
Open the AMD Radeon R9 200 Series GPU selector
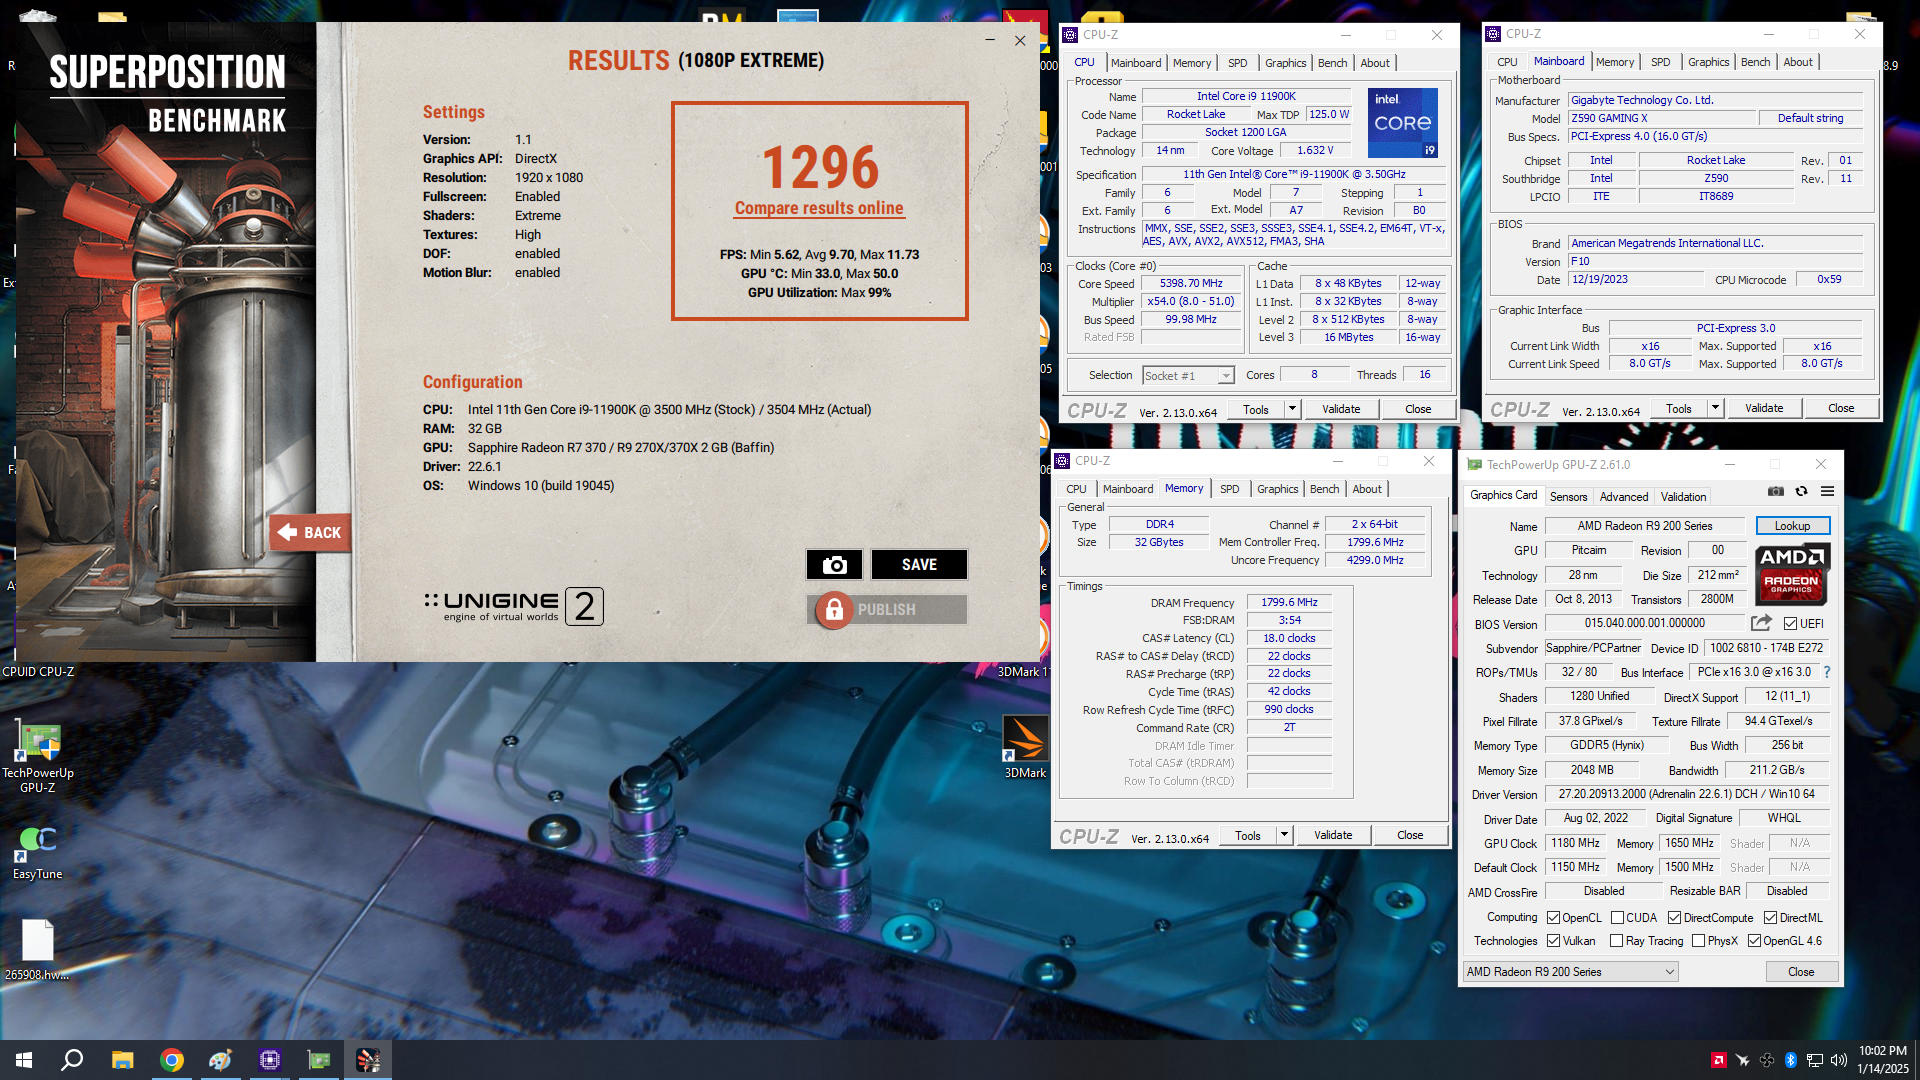pos(1570,972)
